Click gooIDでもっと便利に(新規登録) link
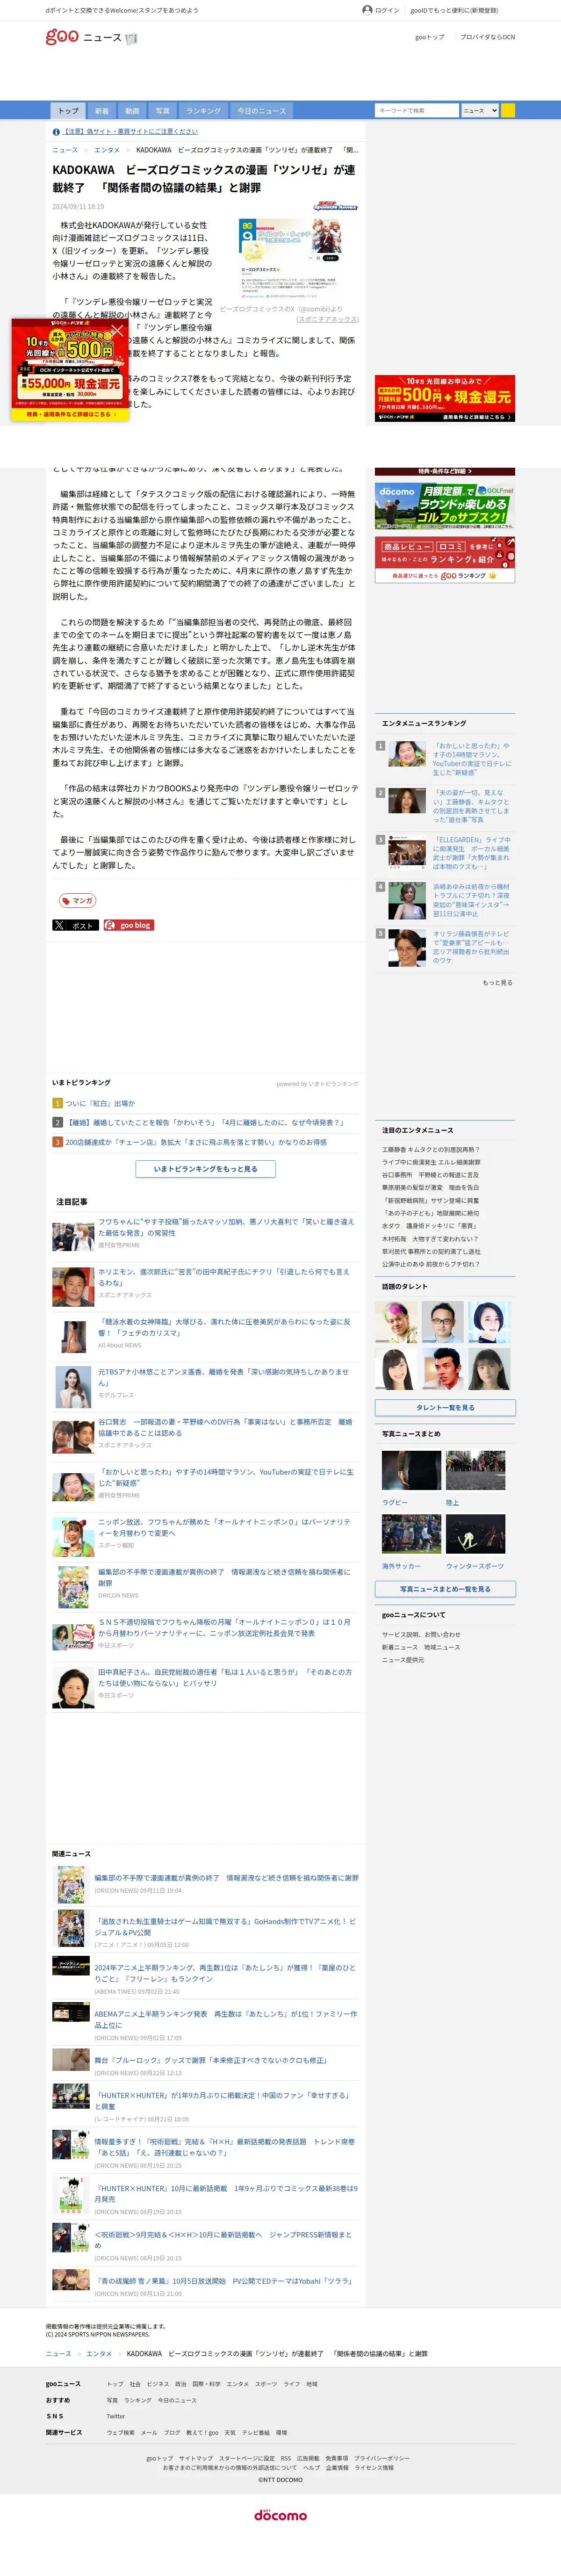561x2576 pixels. point(454,10)
